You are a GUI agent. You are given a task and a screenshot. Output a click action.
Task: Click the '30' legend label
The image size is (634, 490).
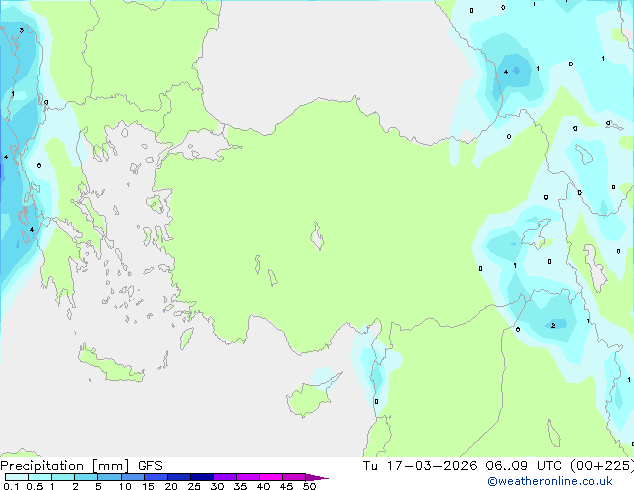pyautogui.click(x=217, y=486)
